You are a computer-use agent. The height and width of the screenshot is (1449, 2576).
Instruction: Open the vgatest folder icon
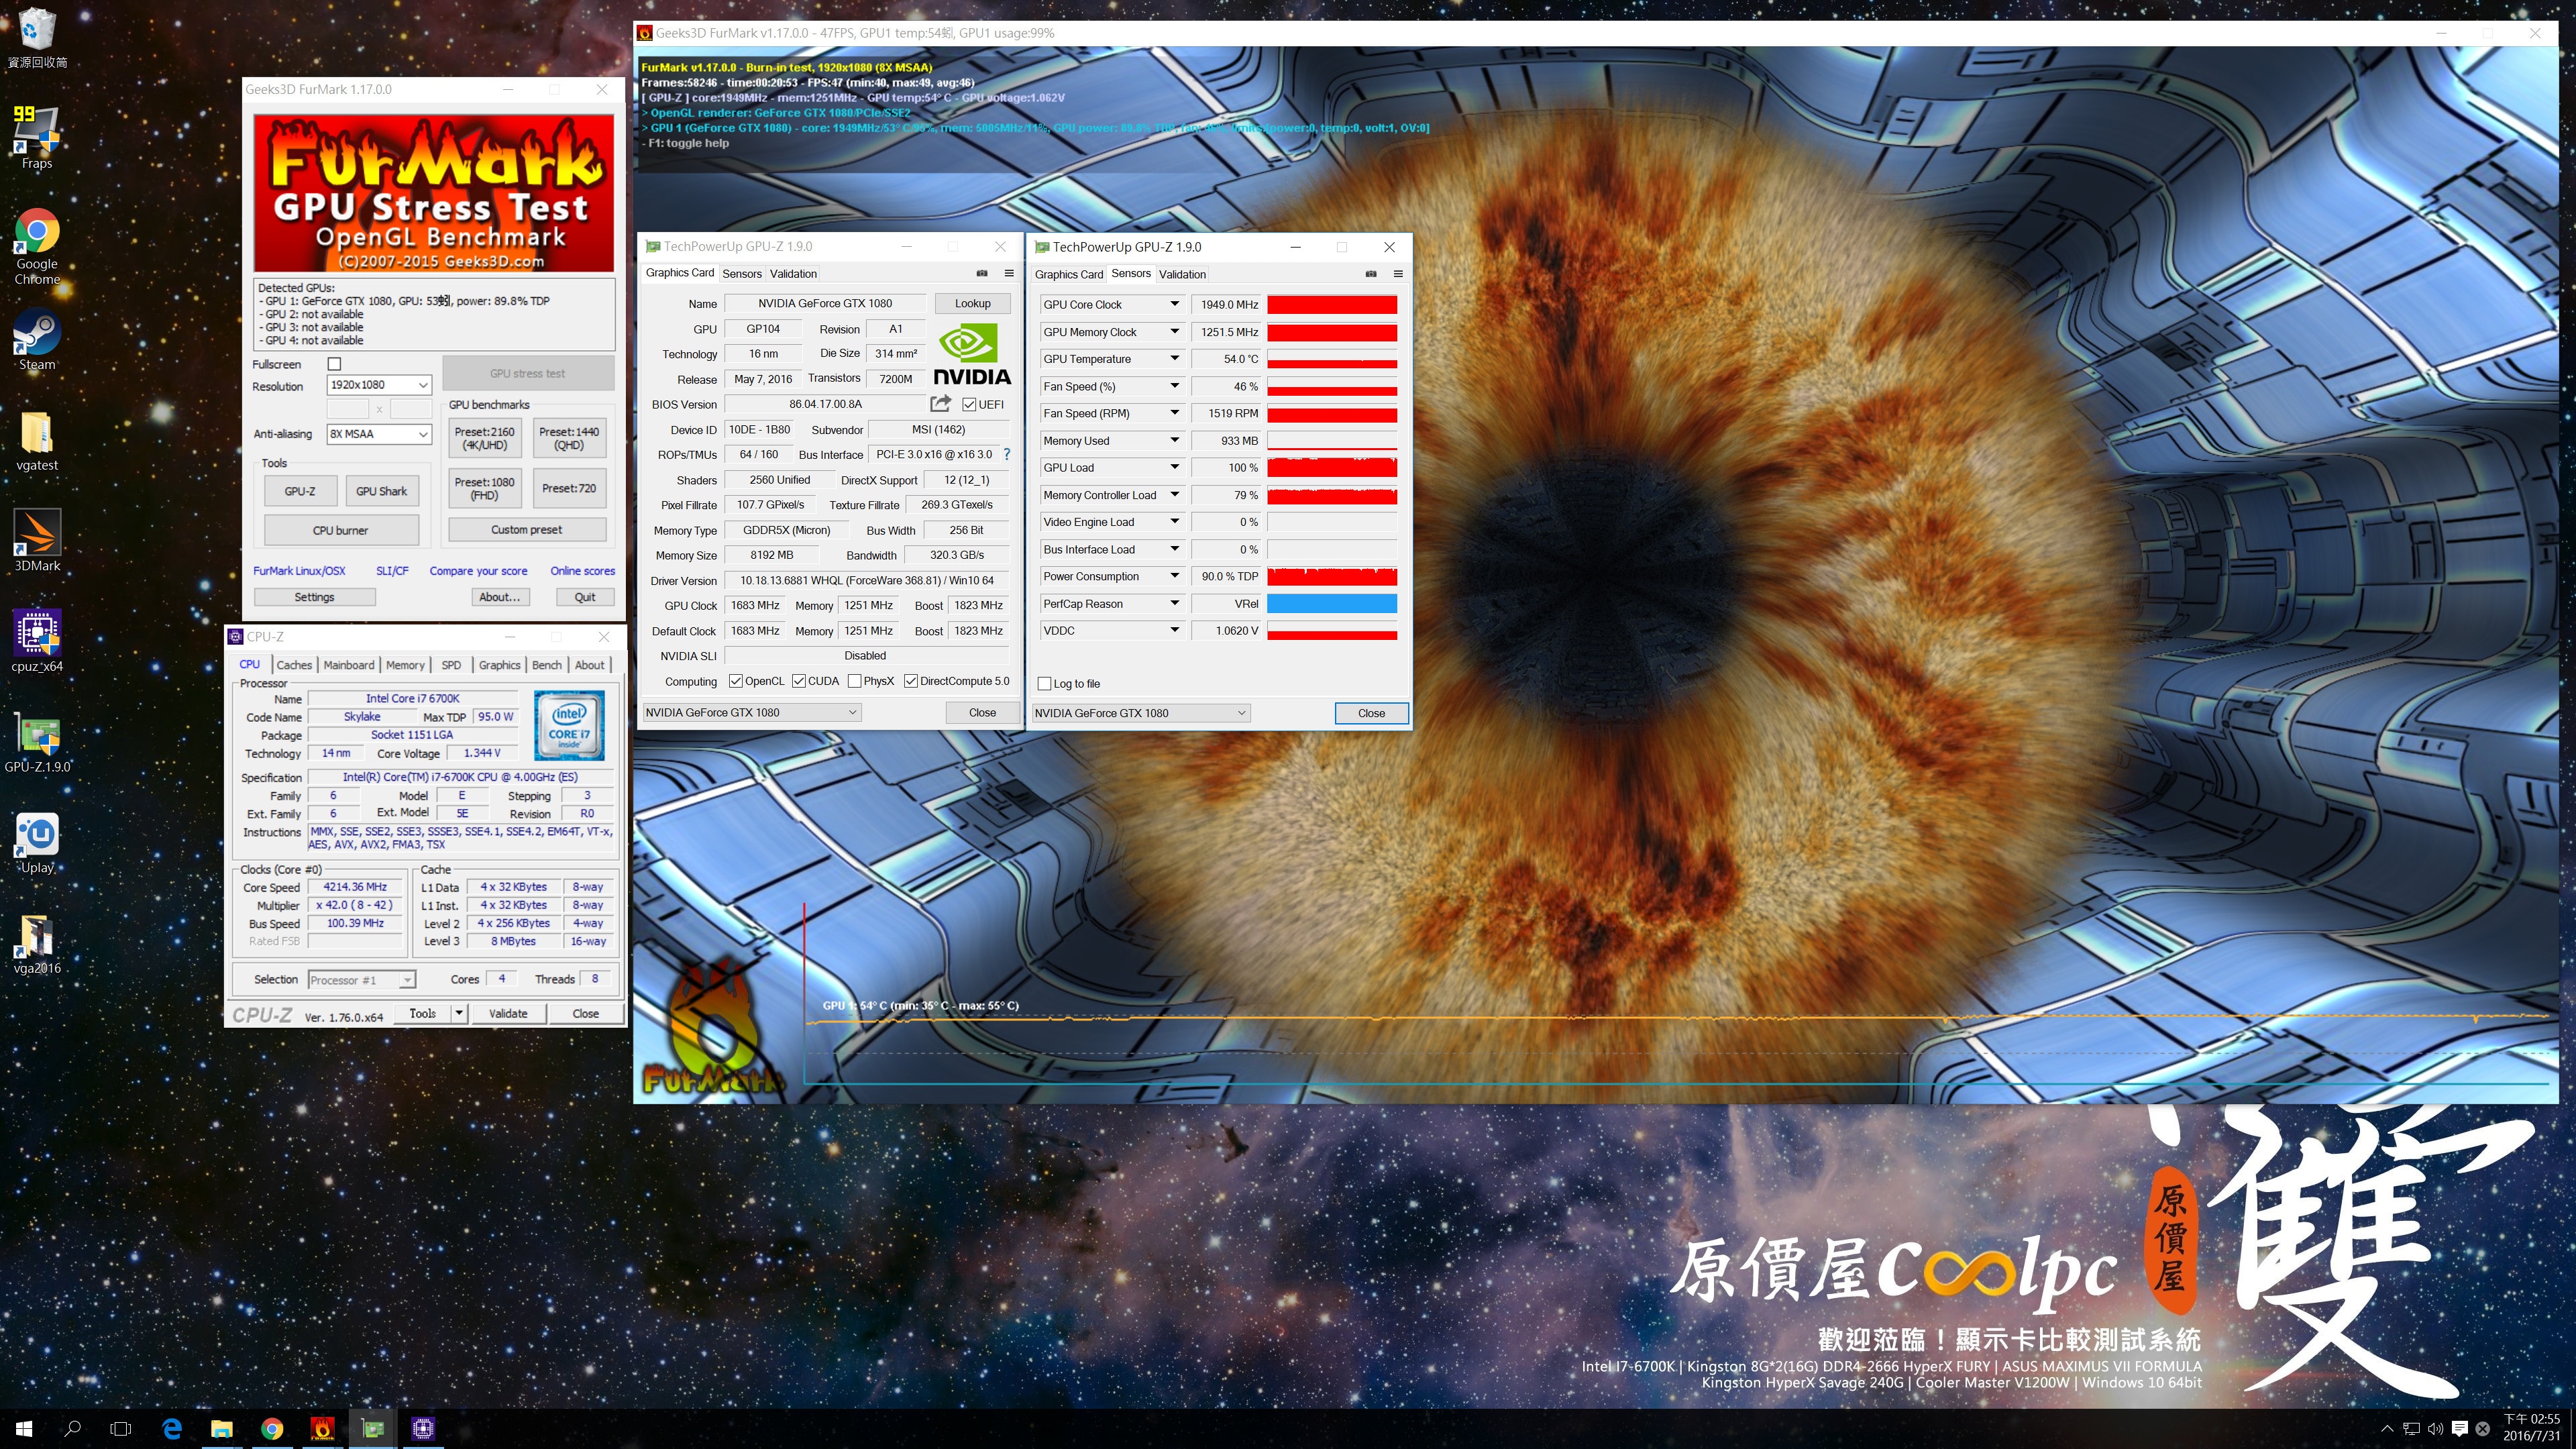37,441
